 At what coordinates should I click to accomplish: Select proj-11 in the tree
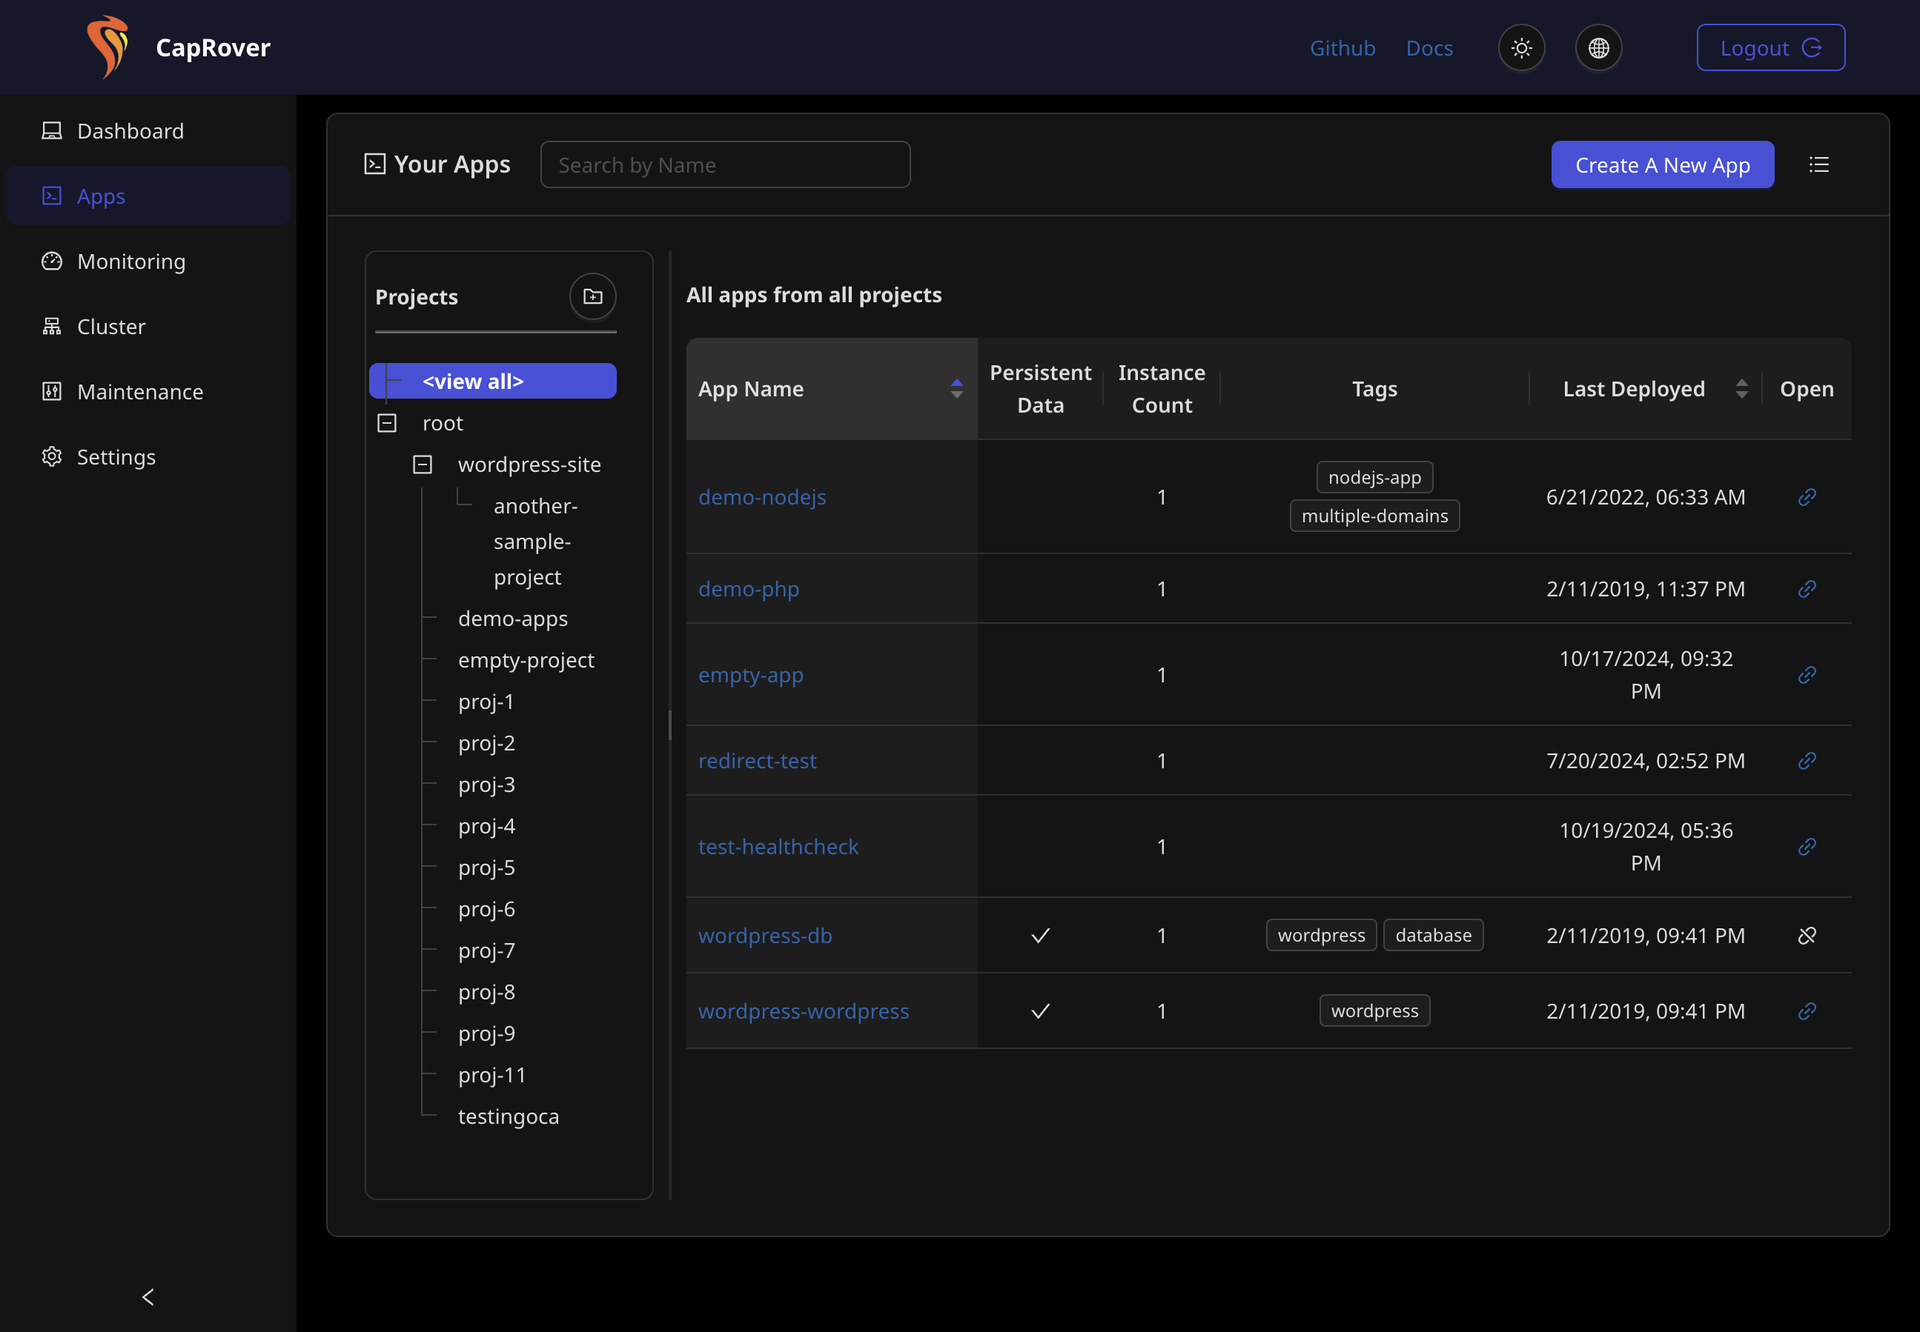pos(492,1076)
